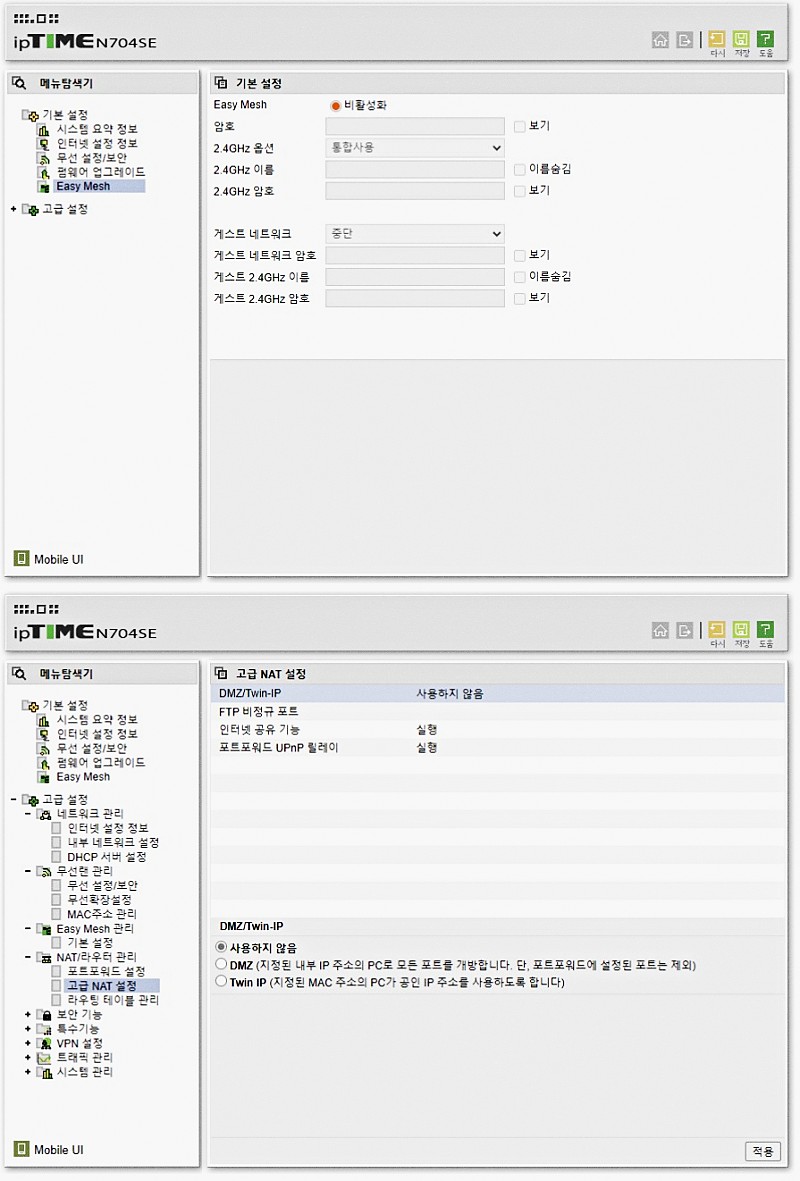Click the 무선랜 관리 wireless icon
800x1181 pixels.
tap(44, 871)
